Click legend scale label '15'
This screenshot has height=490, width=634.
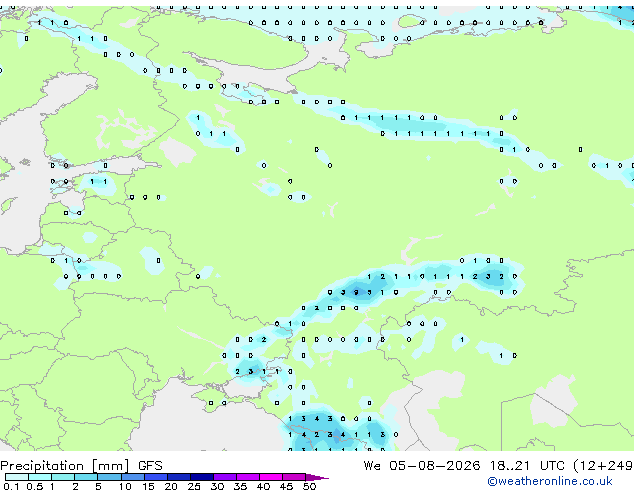coord(148,486)
